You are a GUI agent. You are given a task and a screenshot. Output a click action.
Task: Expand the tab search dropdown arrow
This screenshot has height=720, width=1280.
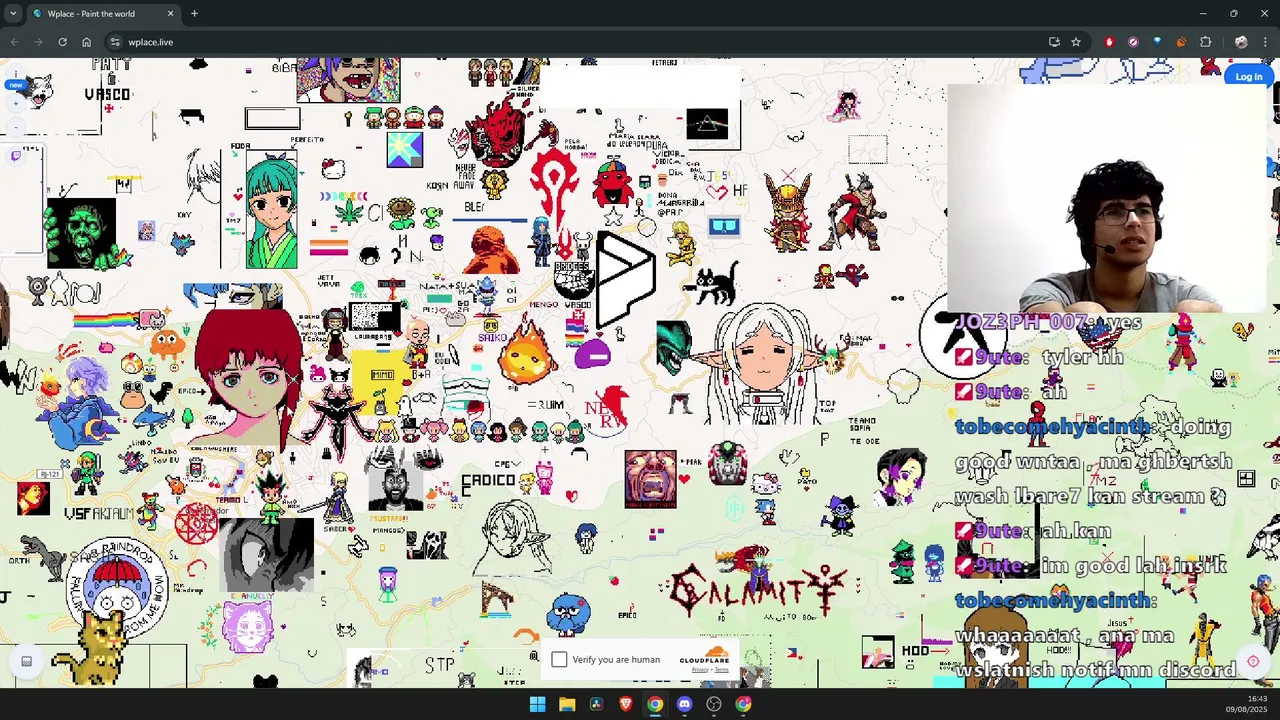13,14
